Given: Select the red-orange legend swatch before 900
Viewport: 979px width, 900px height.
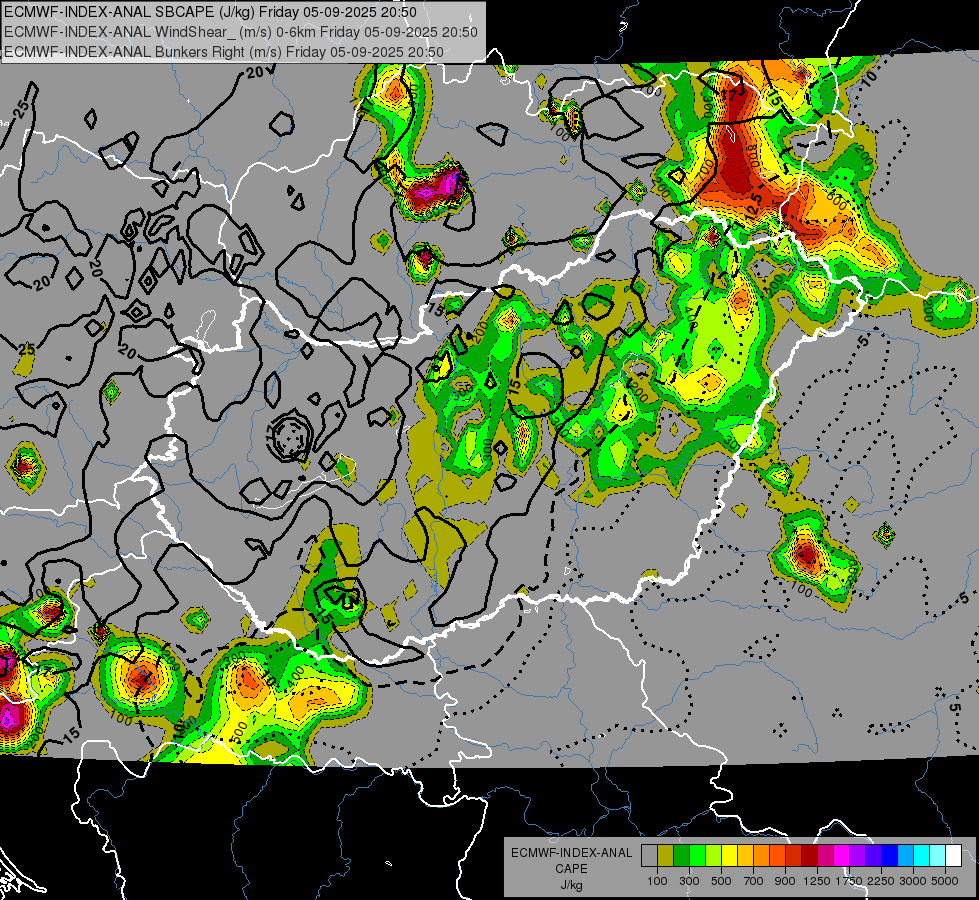Looking at the screenshot, I should pos(777,856).
